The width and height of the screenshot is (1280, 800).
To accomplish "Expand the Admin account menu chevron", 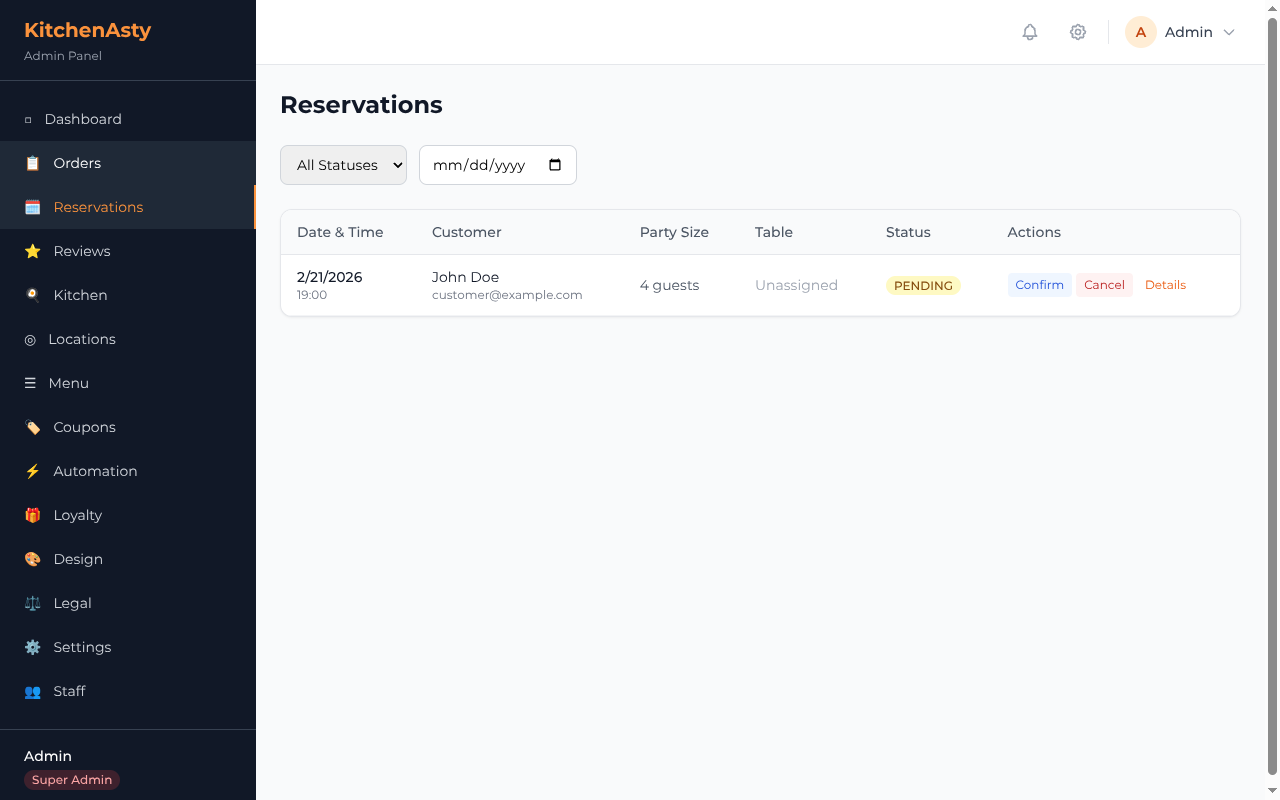I will pyautogui.click(x=1228, y=32).
